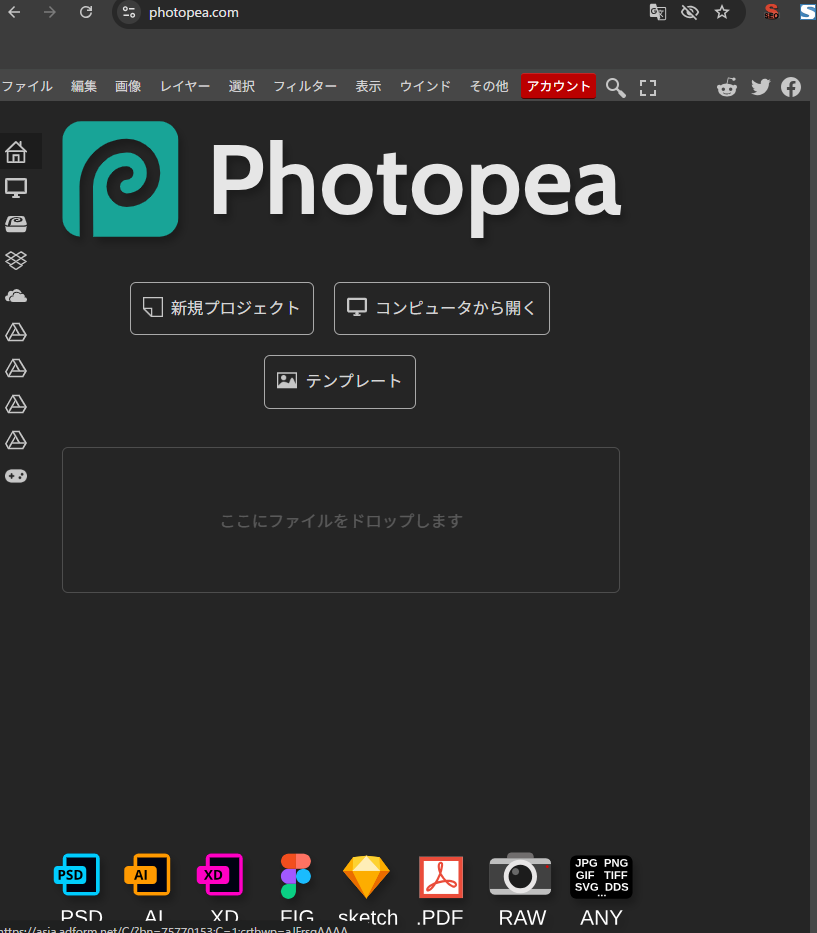Click the XD format icon
Image resolution: width=817 pixels, height=933 pixels.
220,875
